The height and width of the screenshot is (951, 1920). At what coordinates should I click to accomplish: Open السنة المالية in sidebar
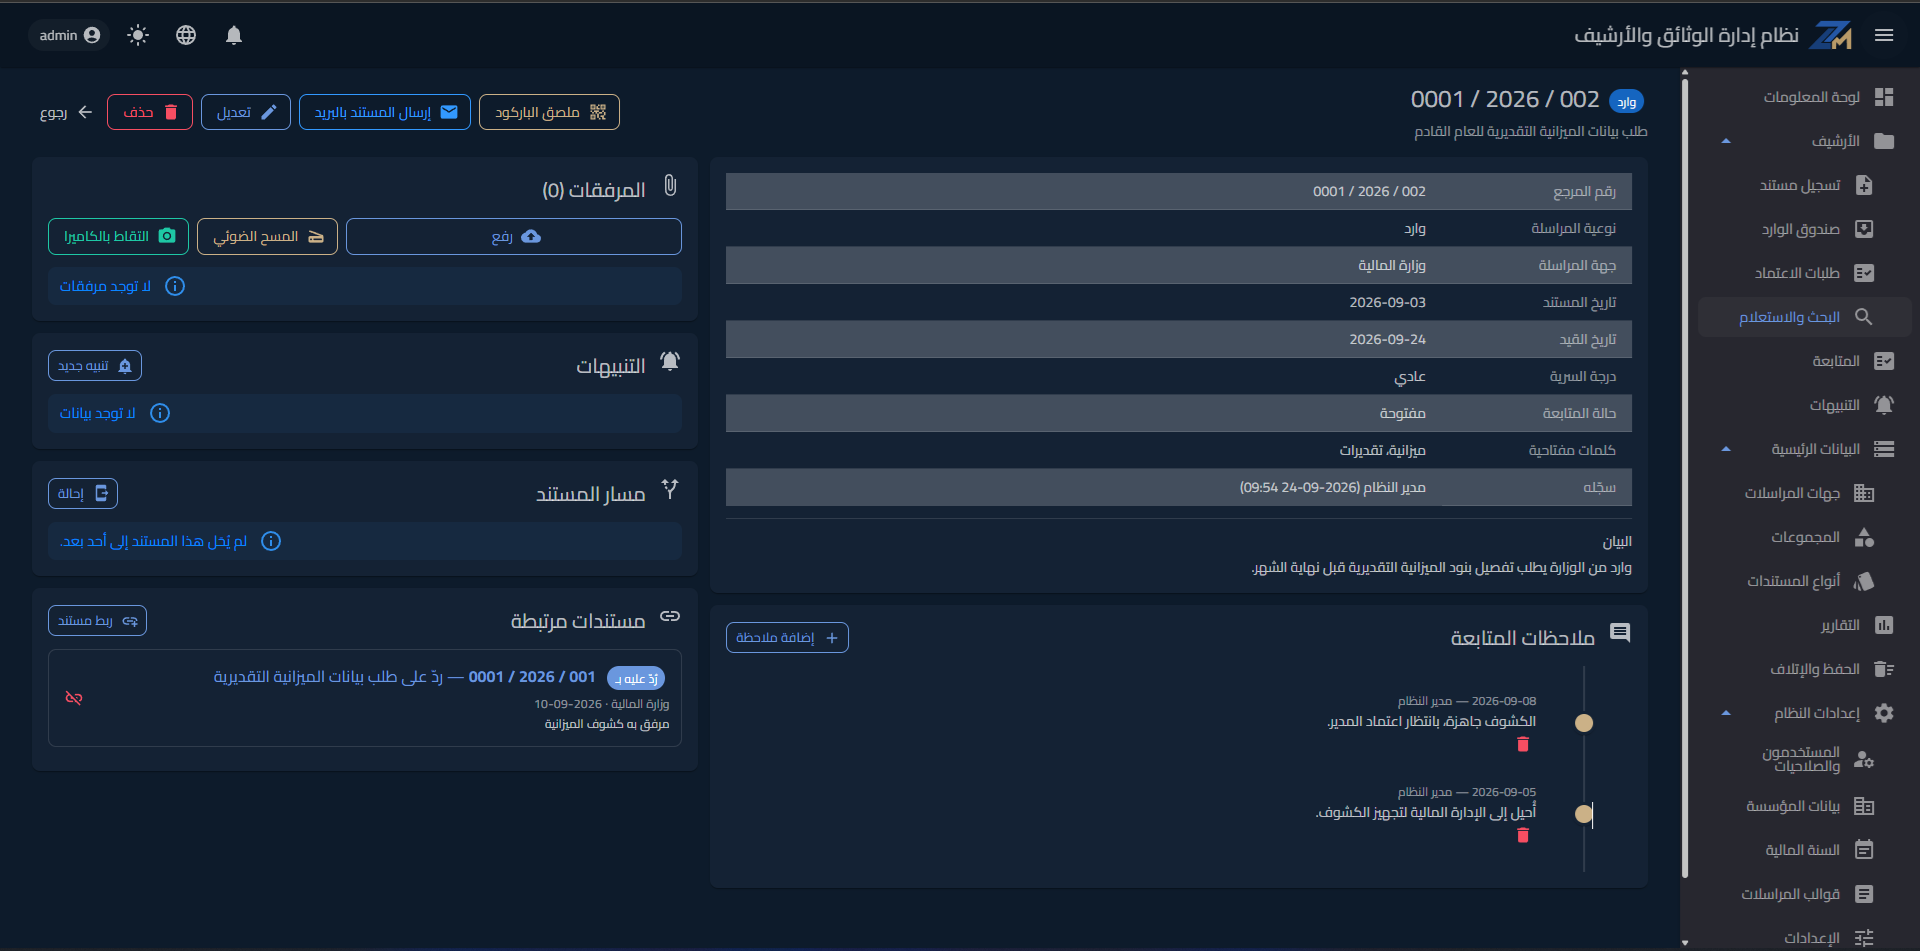click(1805, 850)
